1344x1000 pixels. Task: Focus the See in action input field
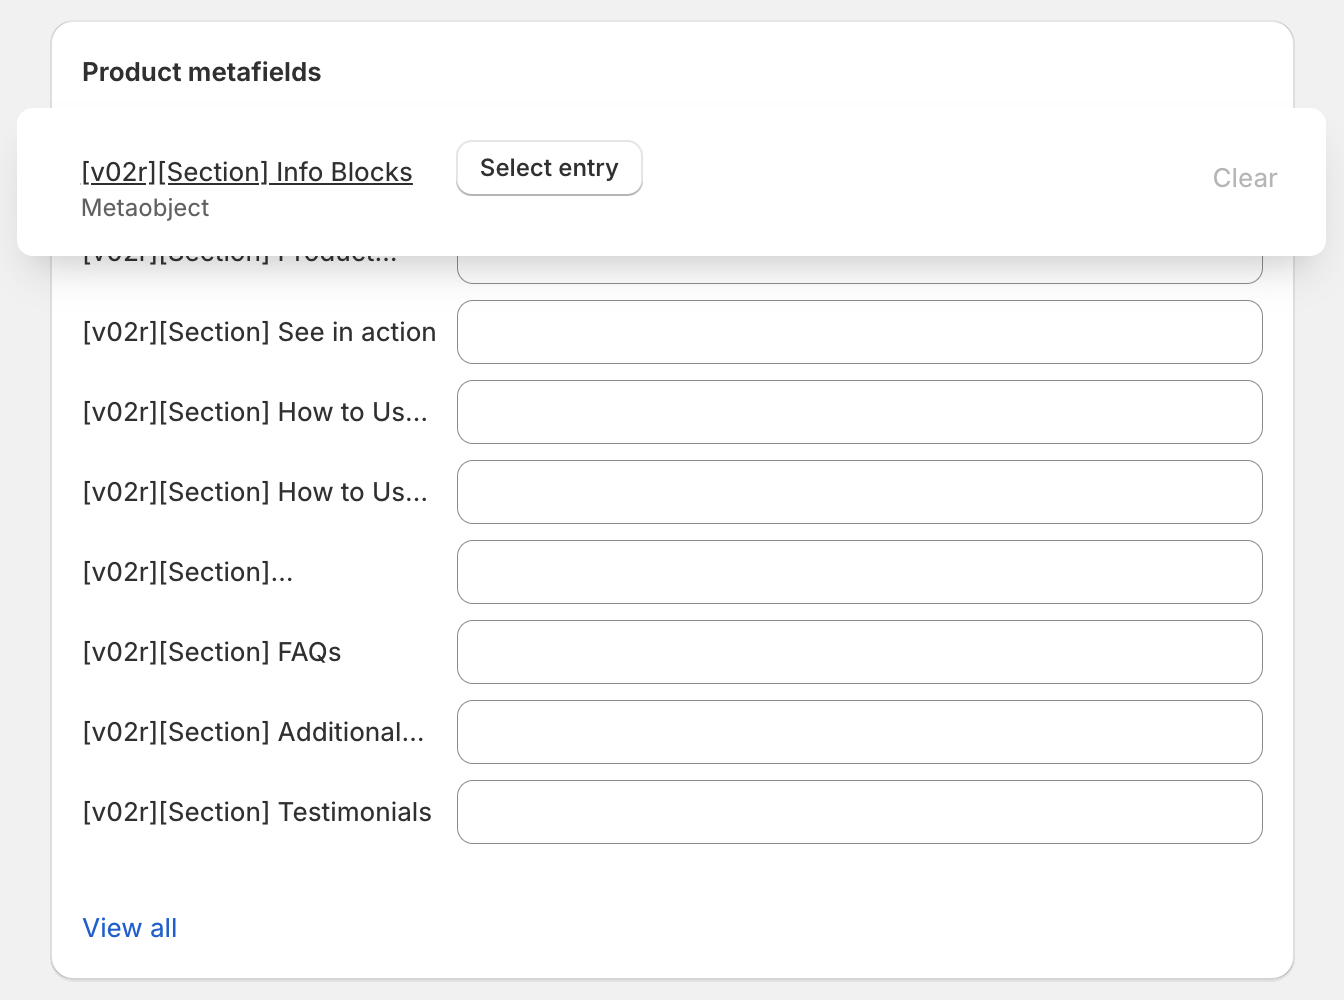click(x=860, y=332)
